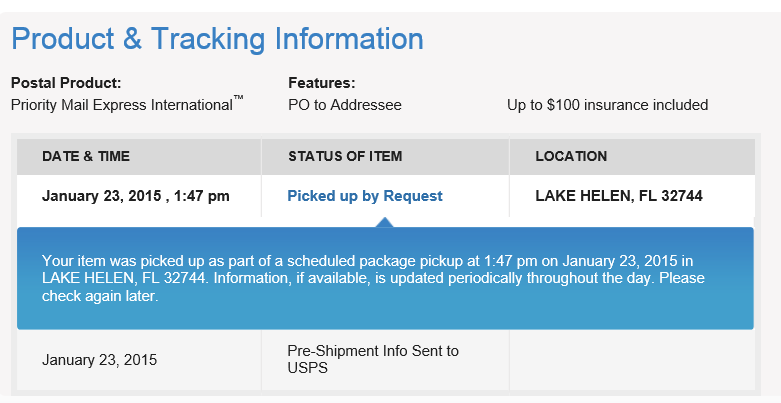781x403 pixels.
Task: Click the January 23, 2015 date in bottom row
Action: coord(99,360)
